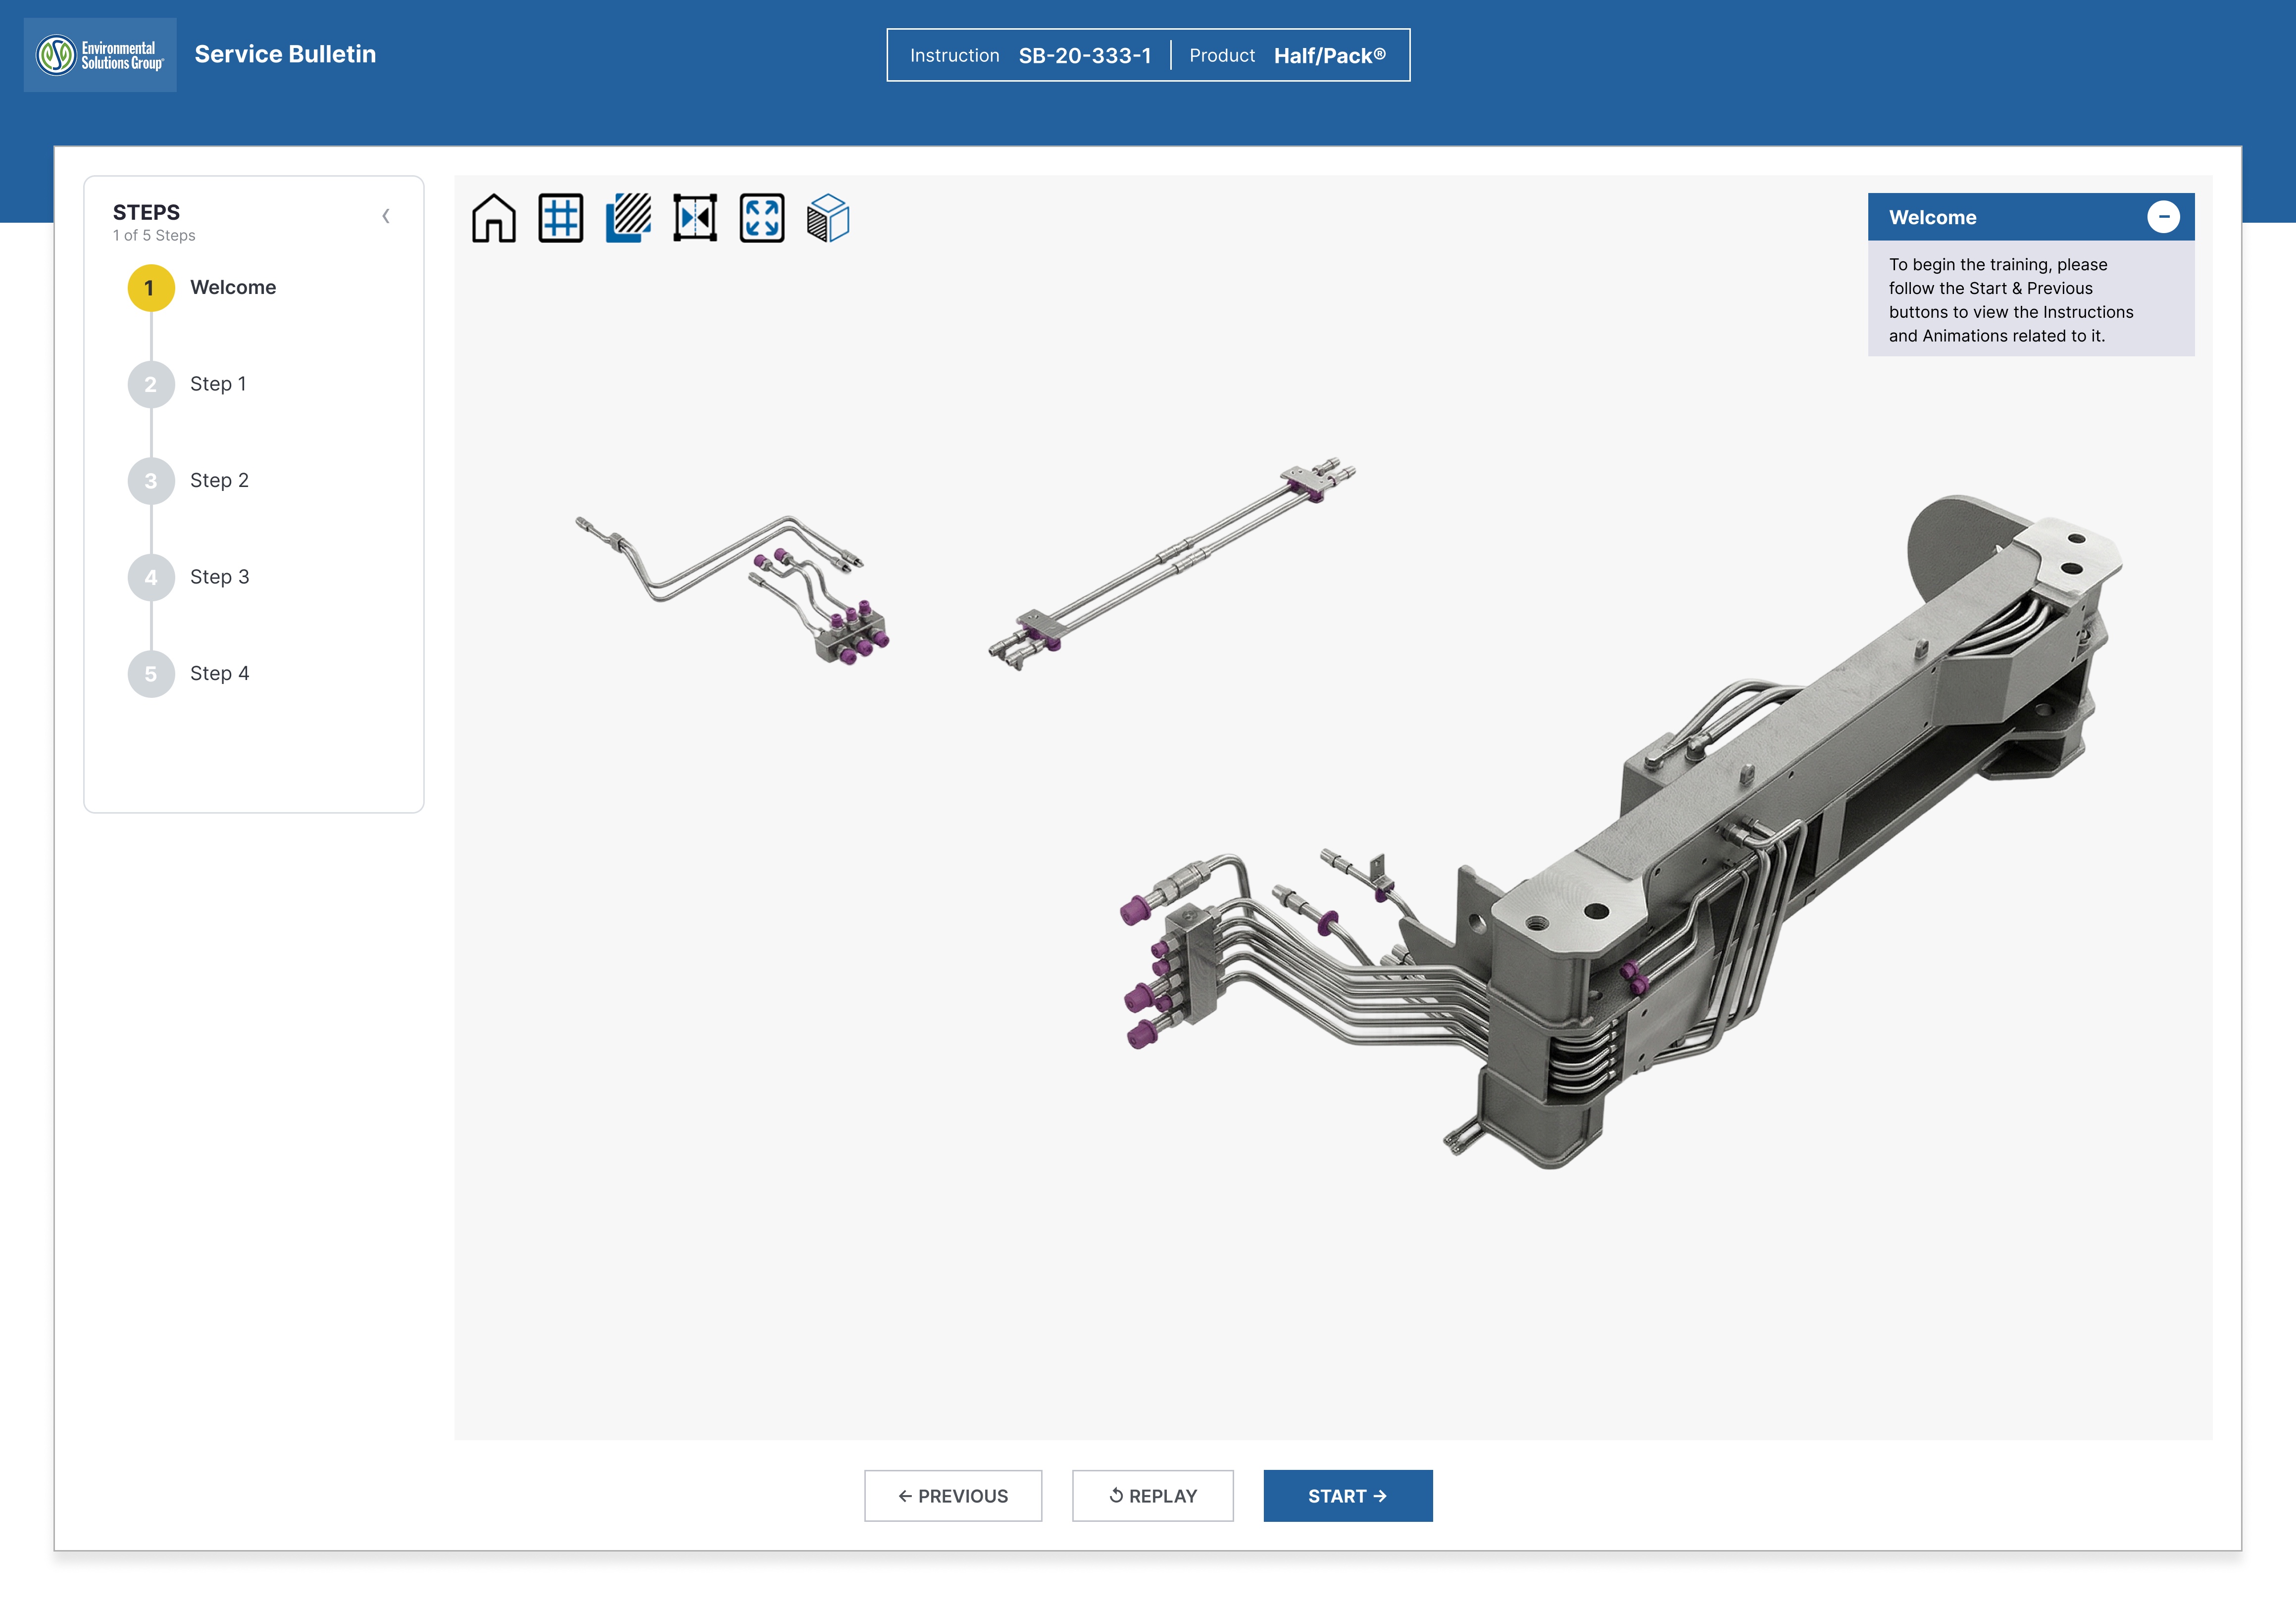Select the Welcome step
The width and height of the screenshot is (2296, 1605).
point(232,288)
